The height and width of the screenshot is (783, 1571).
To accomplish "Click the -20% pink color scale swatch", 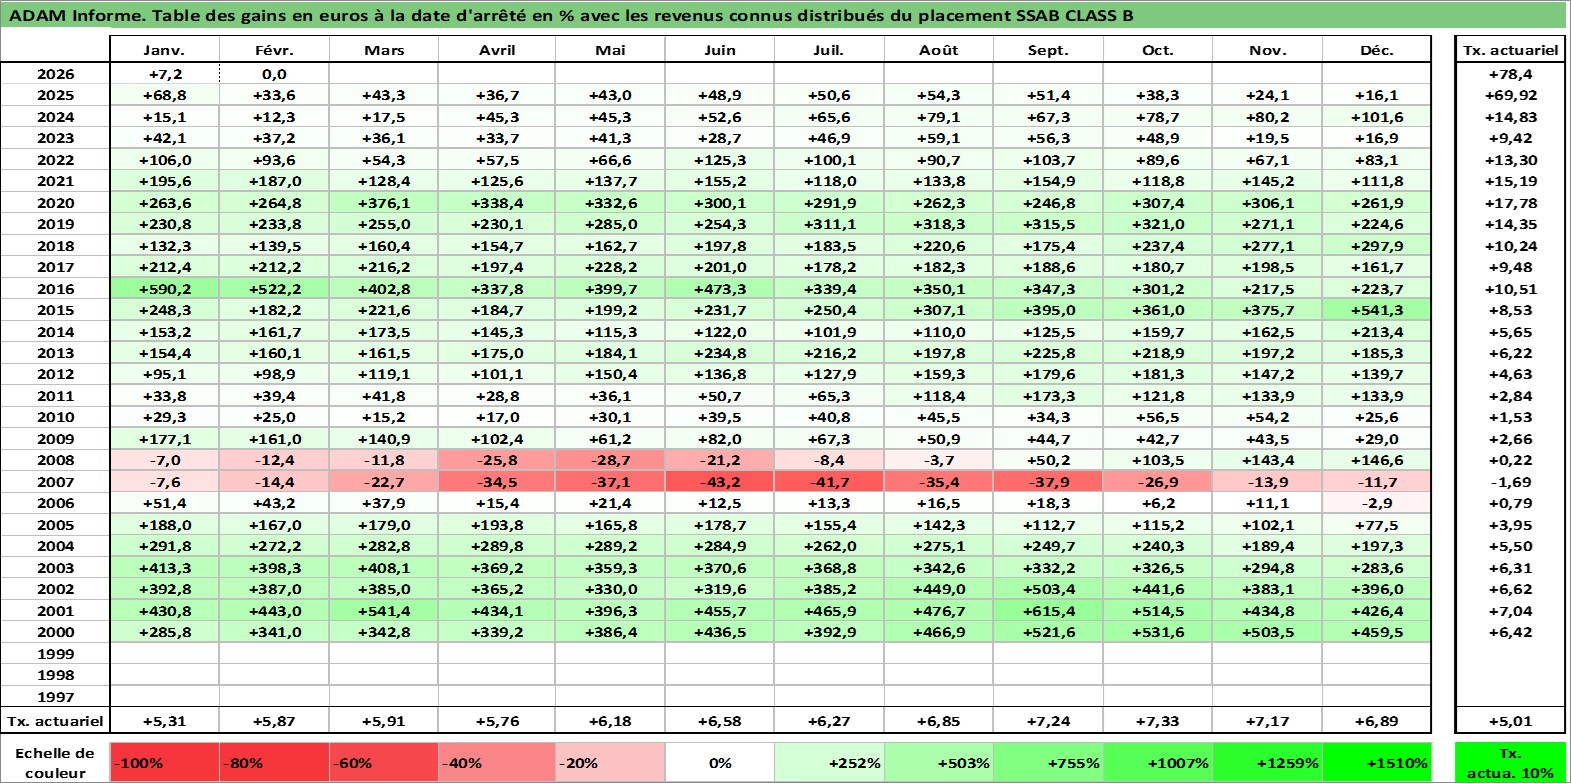I will pos(610,763).
